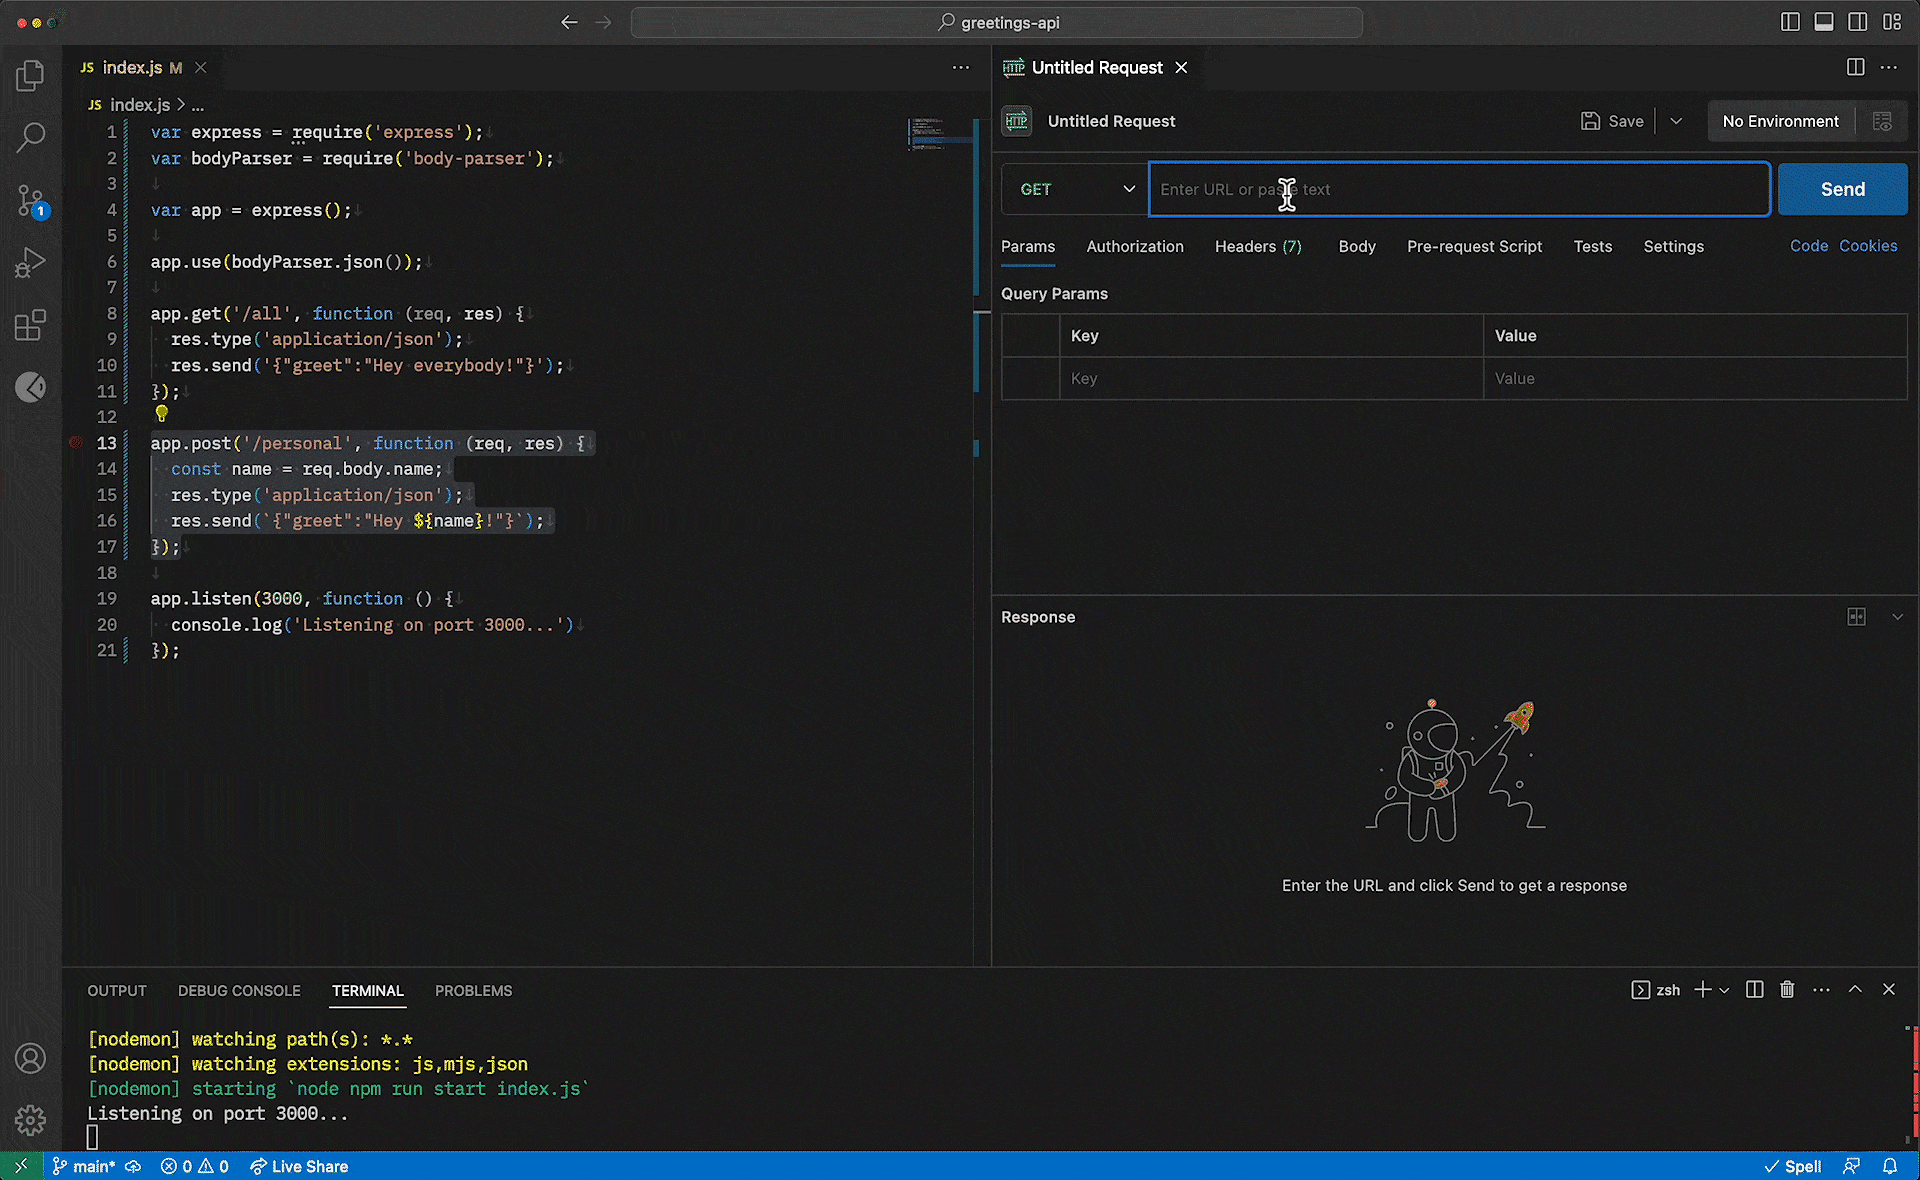Open more actions for Untitled Request editor
1920x1180 pixels.
pyautogui.click(x=1889, y=67)
